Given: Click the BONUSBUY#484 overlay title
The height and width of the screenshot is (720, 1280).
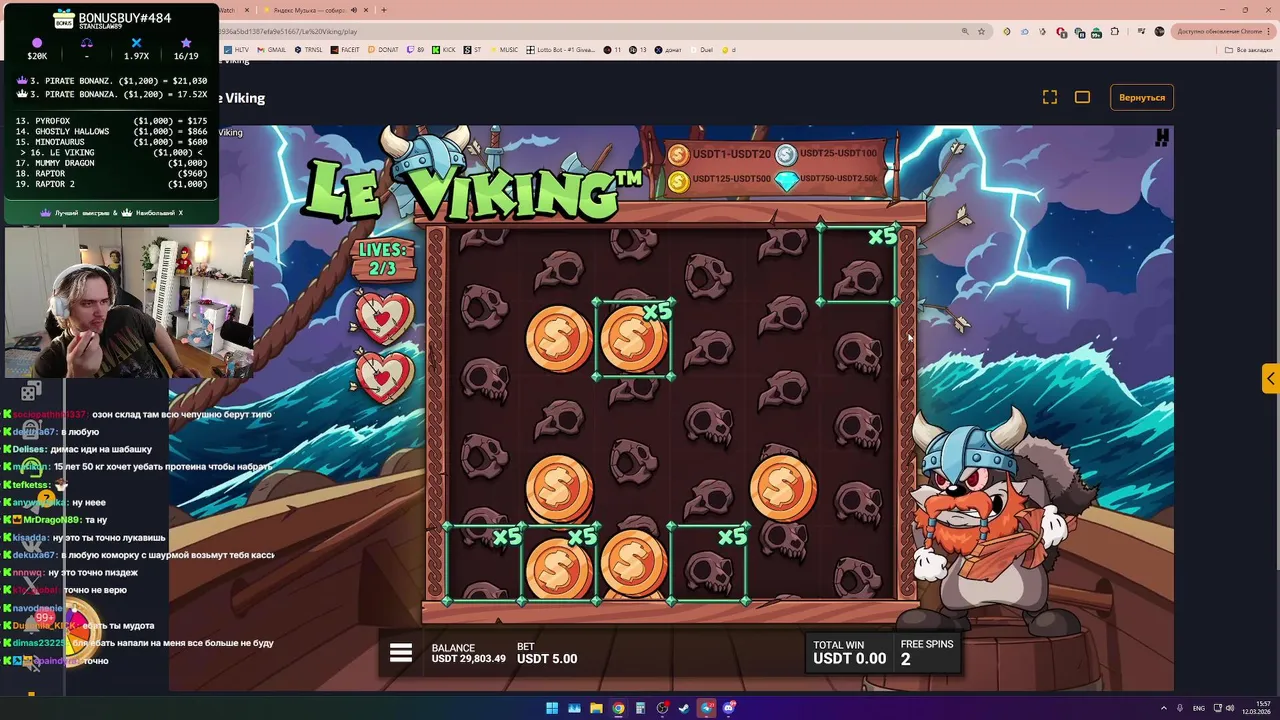Looking at the screenshot, I should (x=125, y=17).
